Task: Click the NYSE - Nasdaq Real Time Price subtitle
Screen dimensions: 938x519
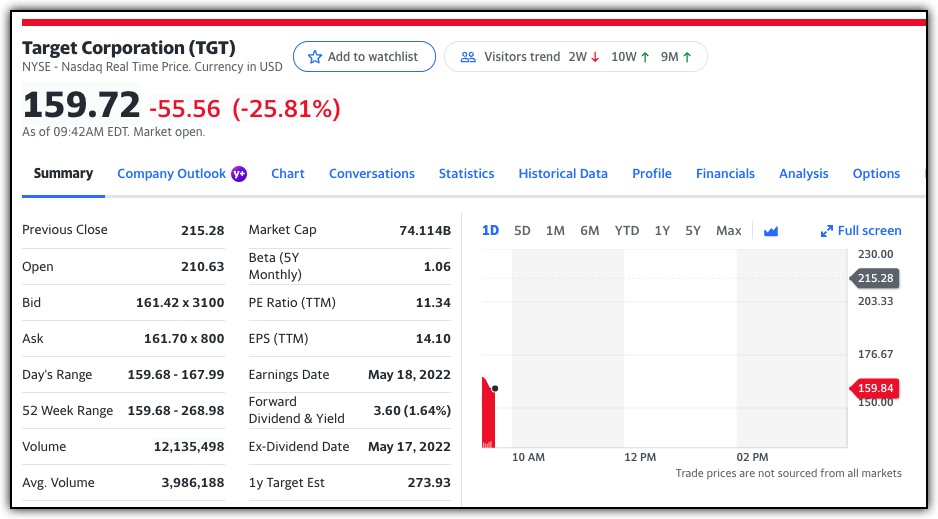Action: tap(152, 67)
